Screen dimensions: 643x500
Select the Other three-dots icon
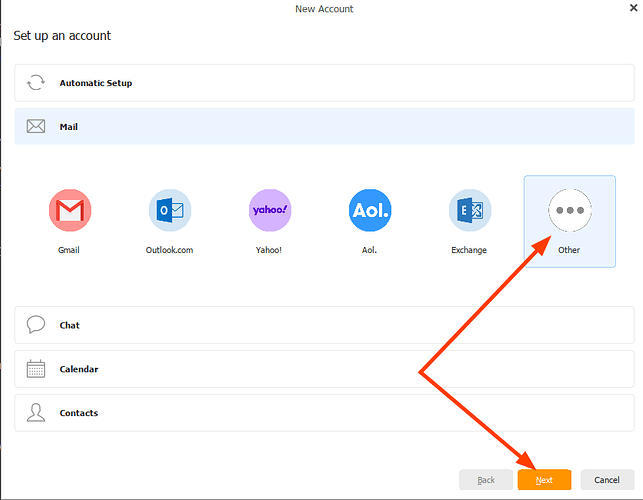[x=569, y=211]
